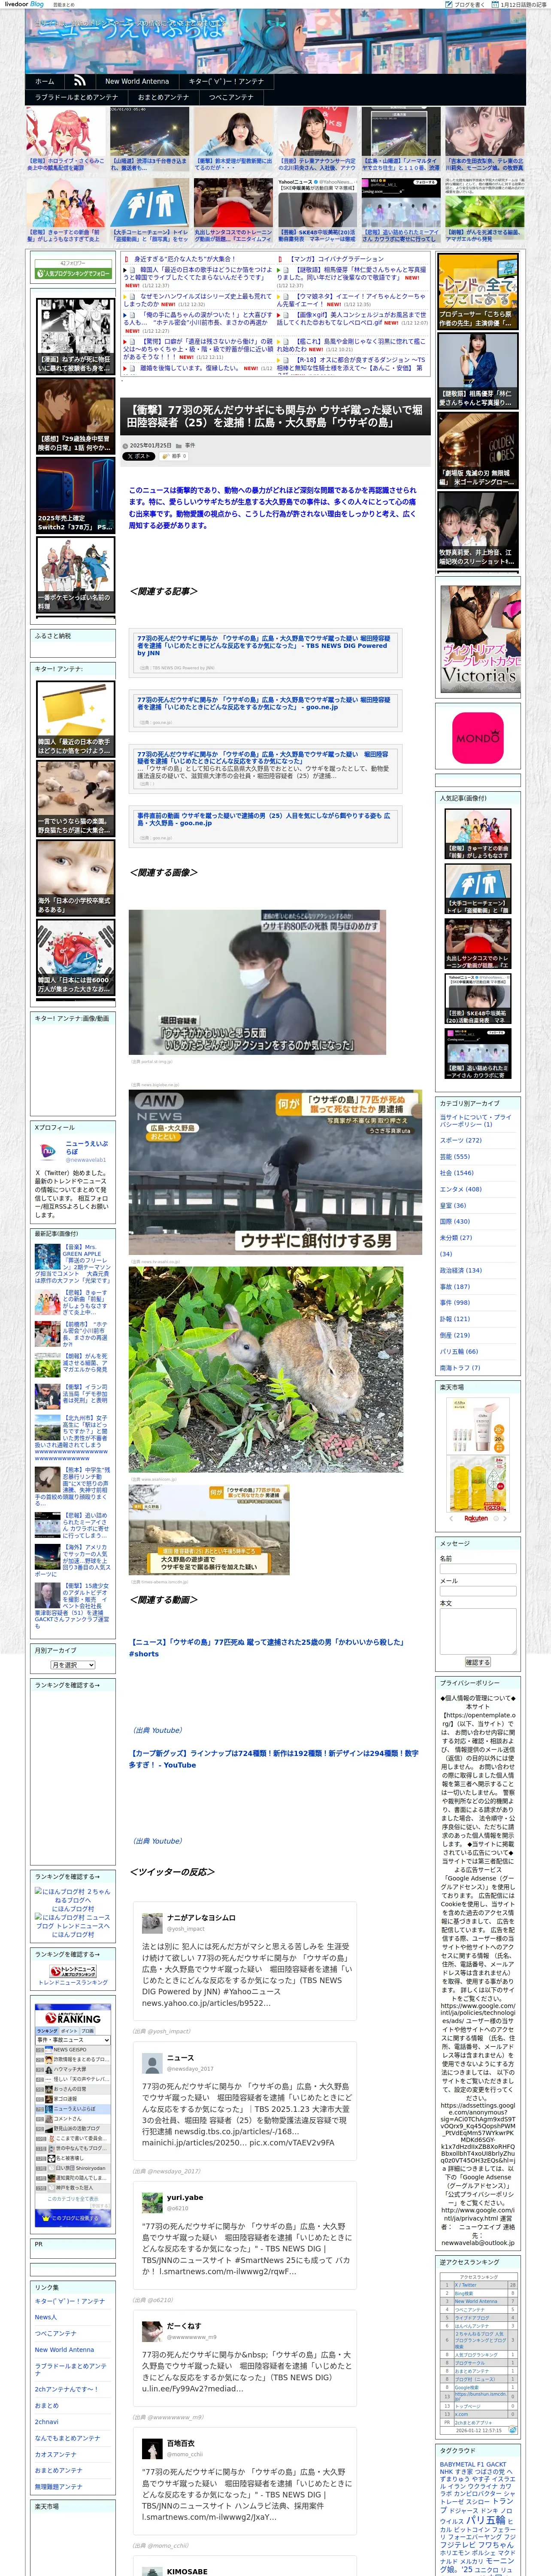Click the nw profile avatar in Xプロフィール

[x=48, y=1151]
